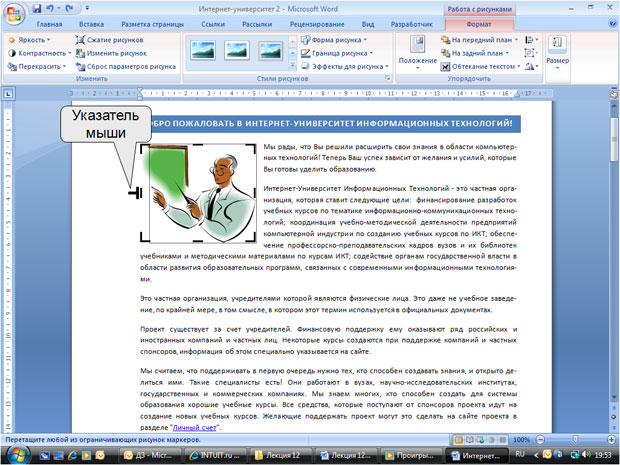Screen dimensions: 620x465
Task: Select the first picture style thumbnail
Action: point(203,51)
